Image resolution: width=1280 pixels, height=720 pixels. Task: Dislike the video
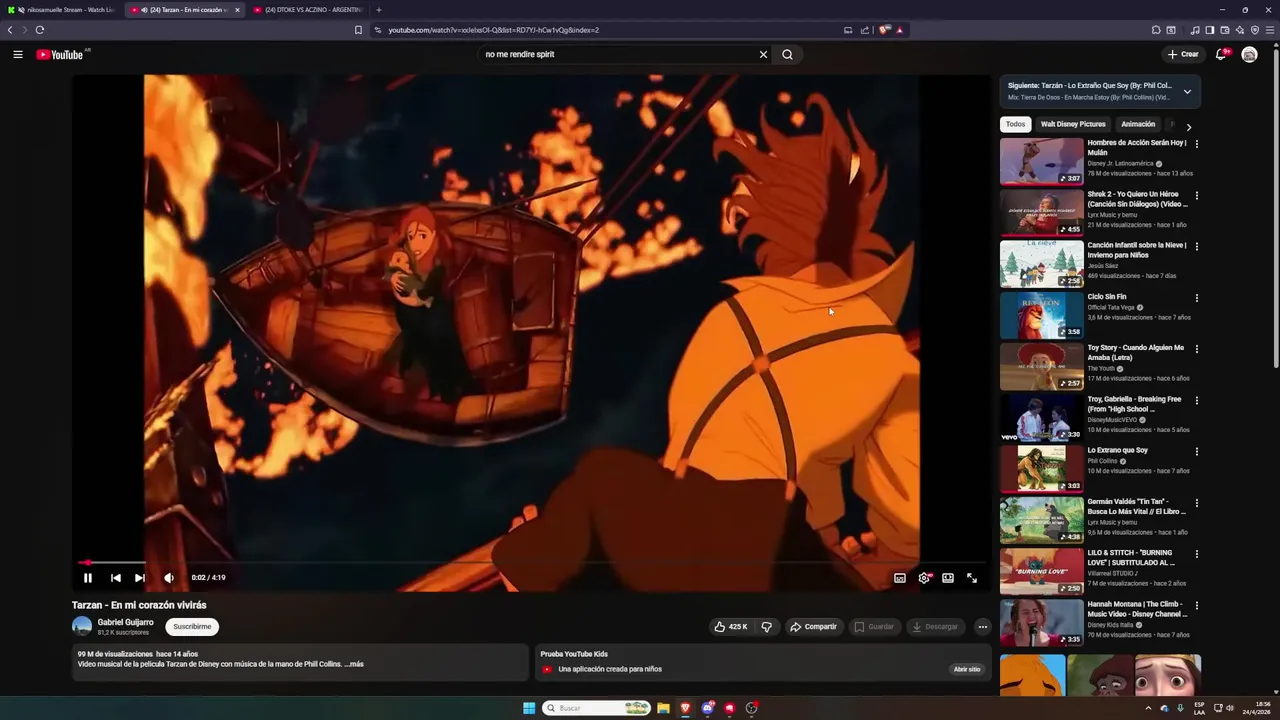point(767,627)
